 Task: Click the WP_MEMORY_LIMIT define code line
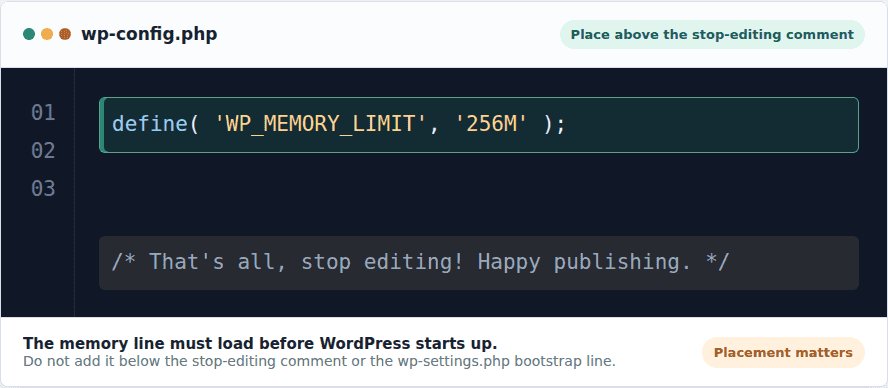(479, 125)
